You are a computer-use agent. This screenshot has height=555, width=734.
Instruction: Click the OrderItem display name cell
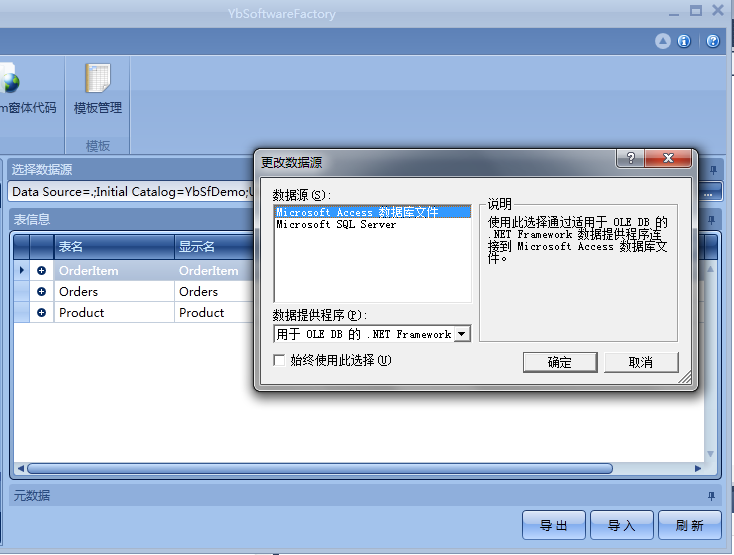[214, 270]
